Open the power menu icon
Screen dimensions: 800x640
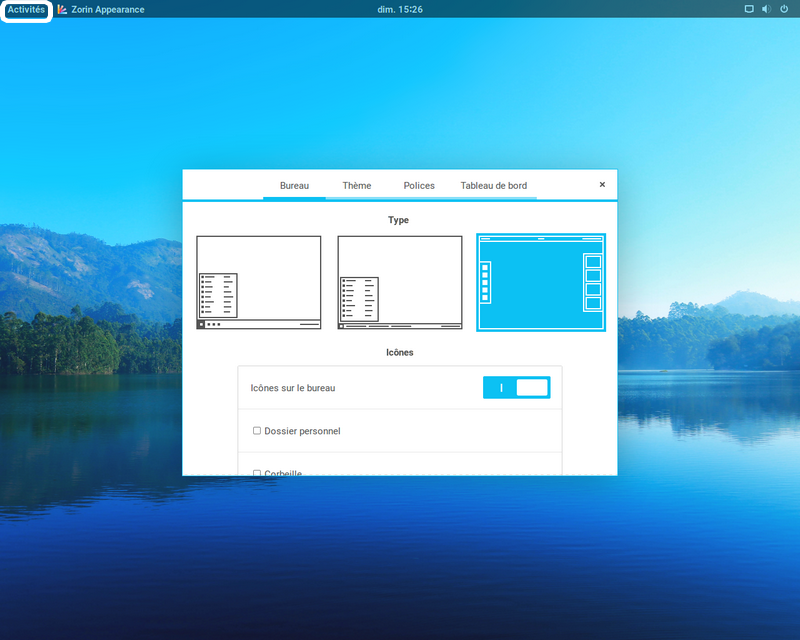(x=784, y=9)
